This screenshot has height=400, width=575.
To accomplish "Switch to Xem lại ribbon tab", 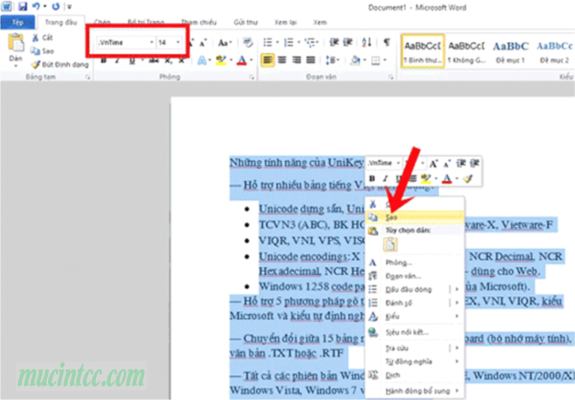I will click(x=285, y=22).
